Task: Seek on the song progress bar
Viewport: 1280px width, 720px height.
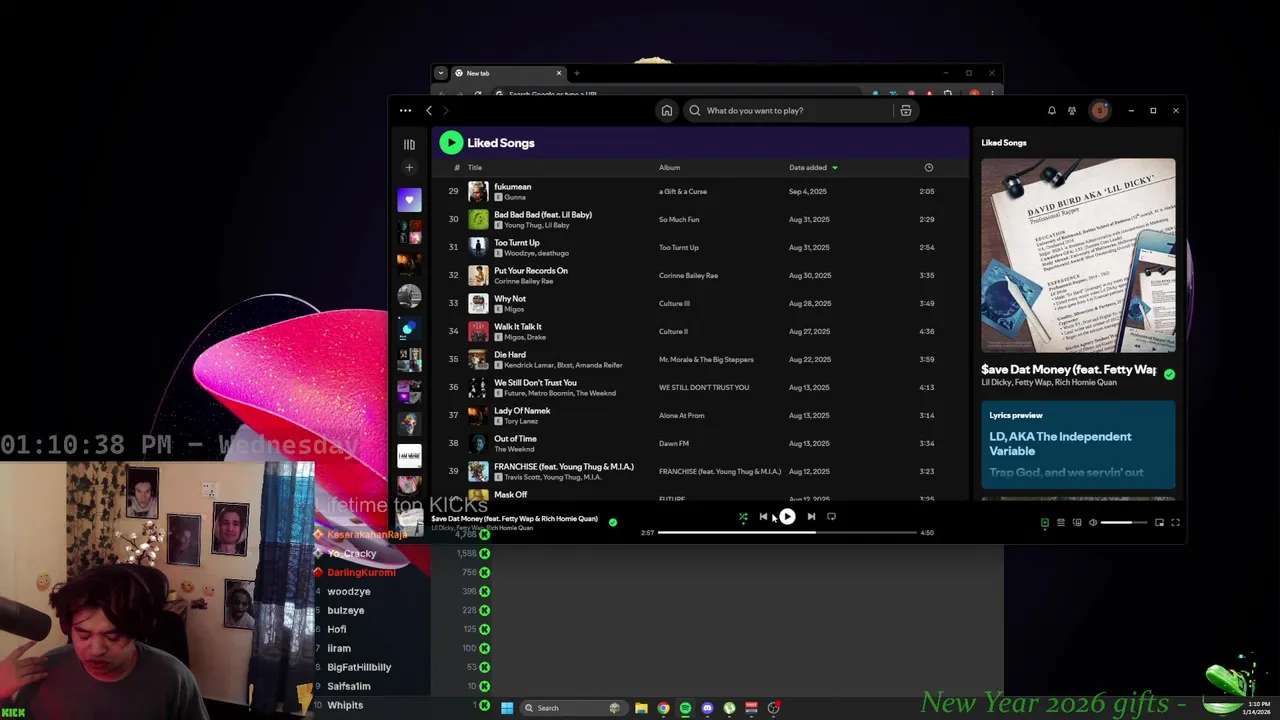Action: point(787,533)
